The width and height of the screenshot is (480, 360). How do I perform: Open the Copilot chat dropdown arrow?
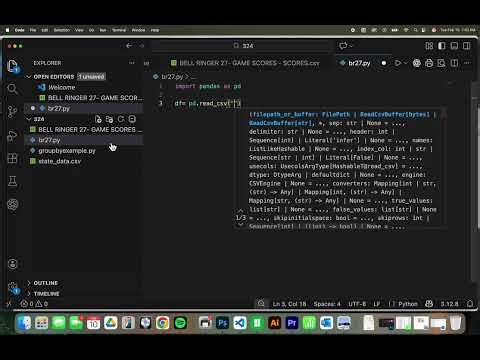click(351, 46)
